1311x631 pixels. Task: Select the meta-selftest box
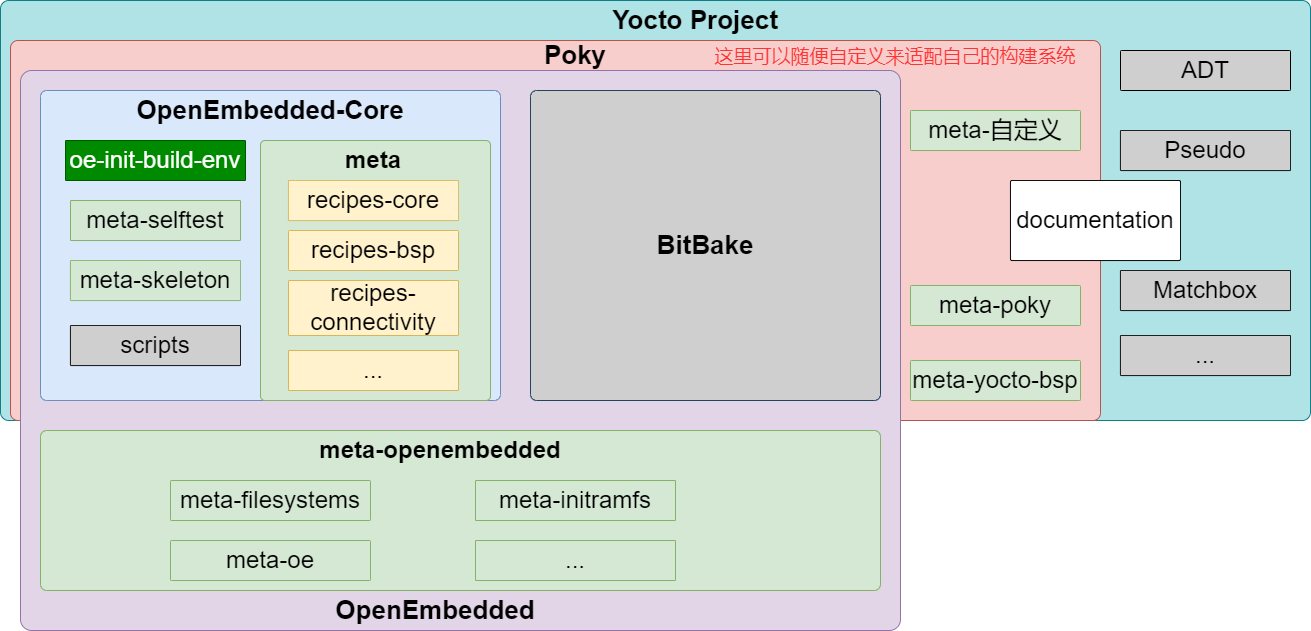pyautogui.click(x=155, y=220)
